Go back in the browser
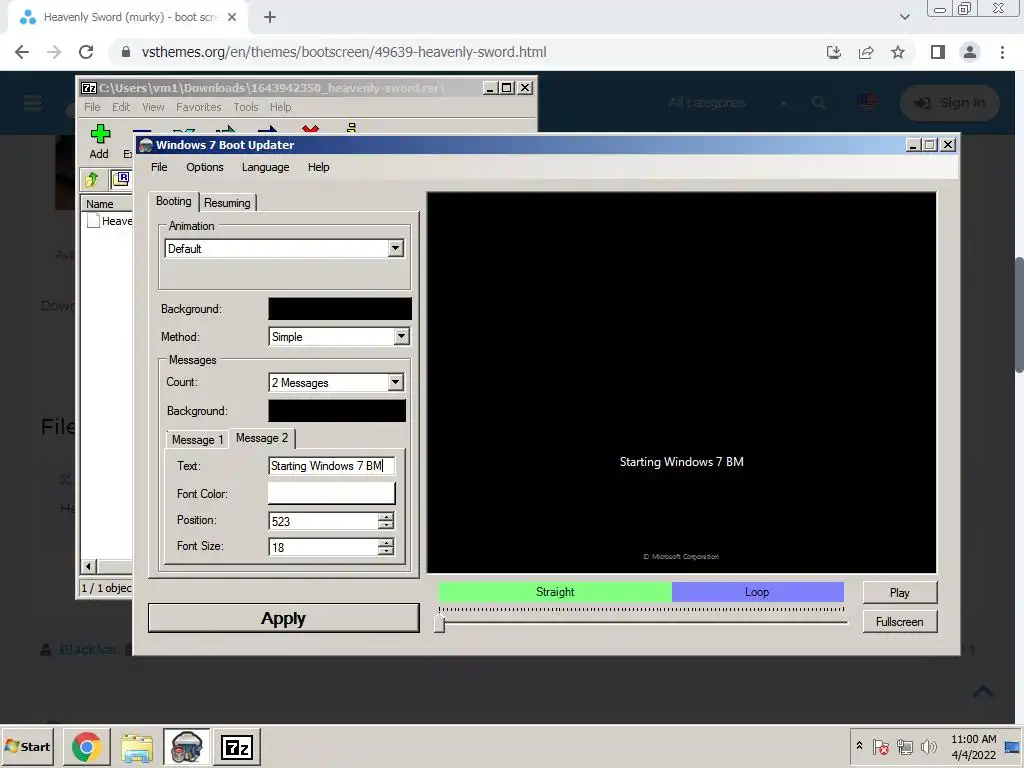Viewport: 1024px width, 768px height. pos(22,52)
